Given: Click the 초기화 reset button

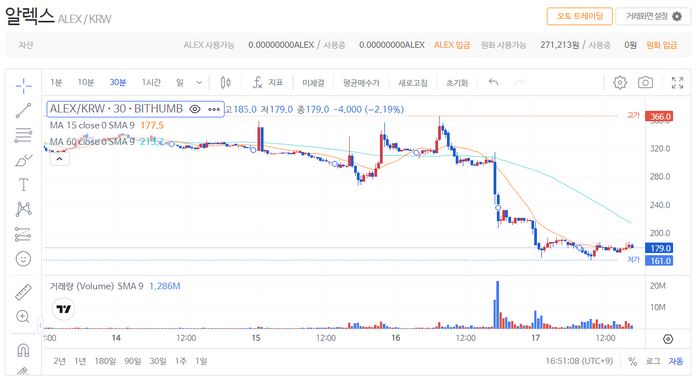Looking at the screenshot, I should tap(457, 83).
